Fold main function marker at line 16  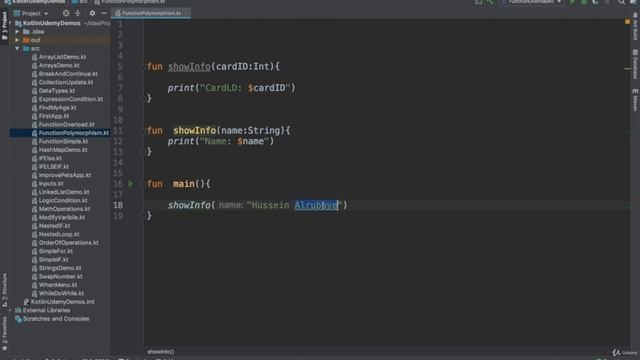coord(144,184)
